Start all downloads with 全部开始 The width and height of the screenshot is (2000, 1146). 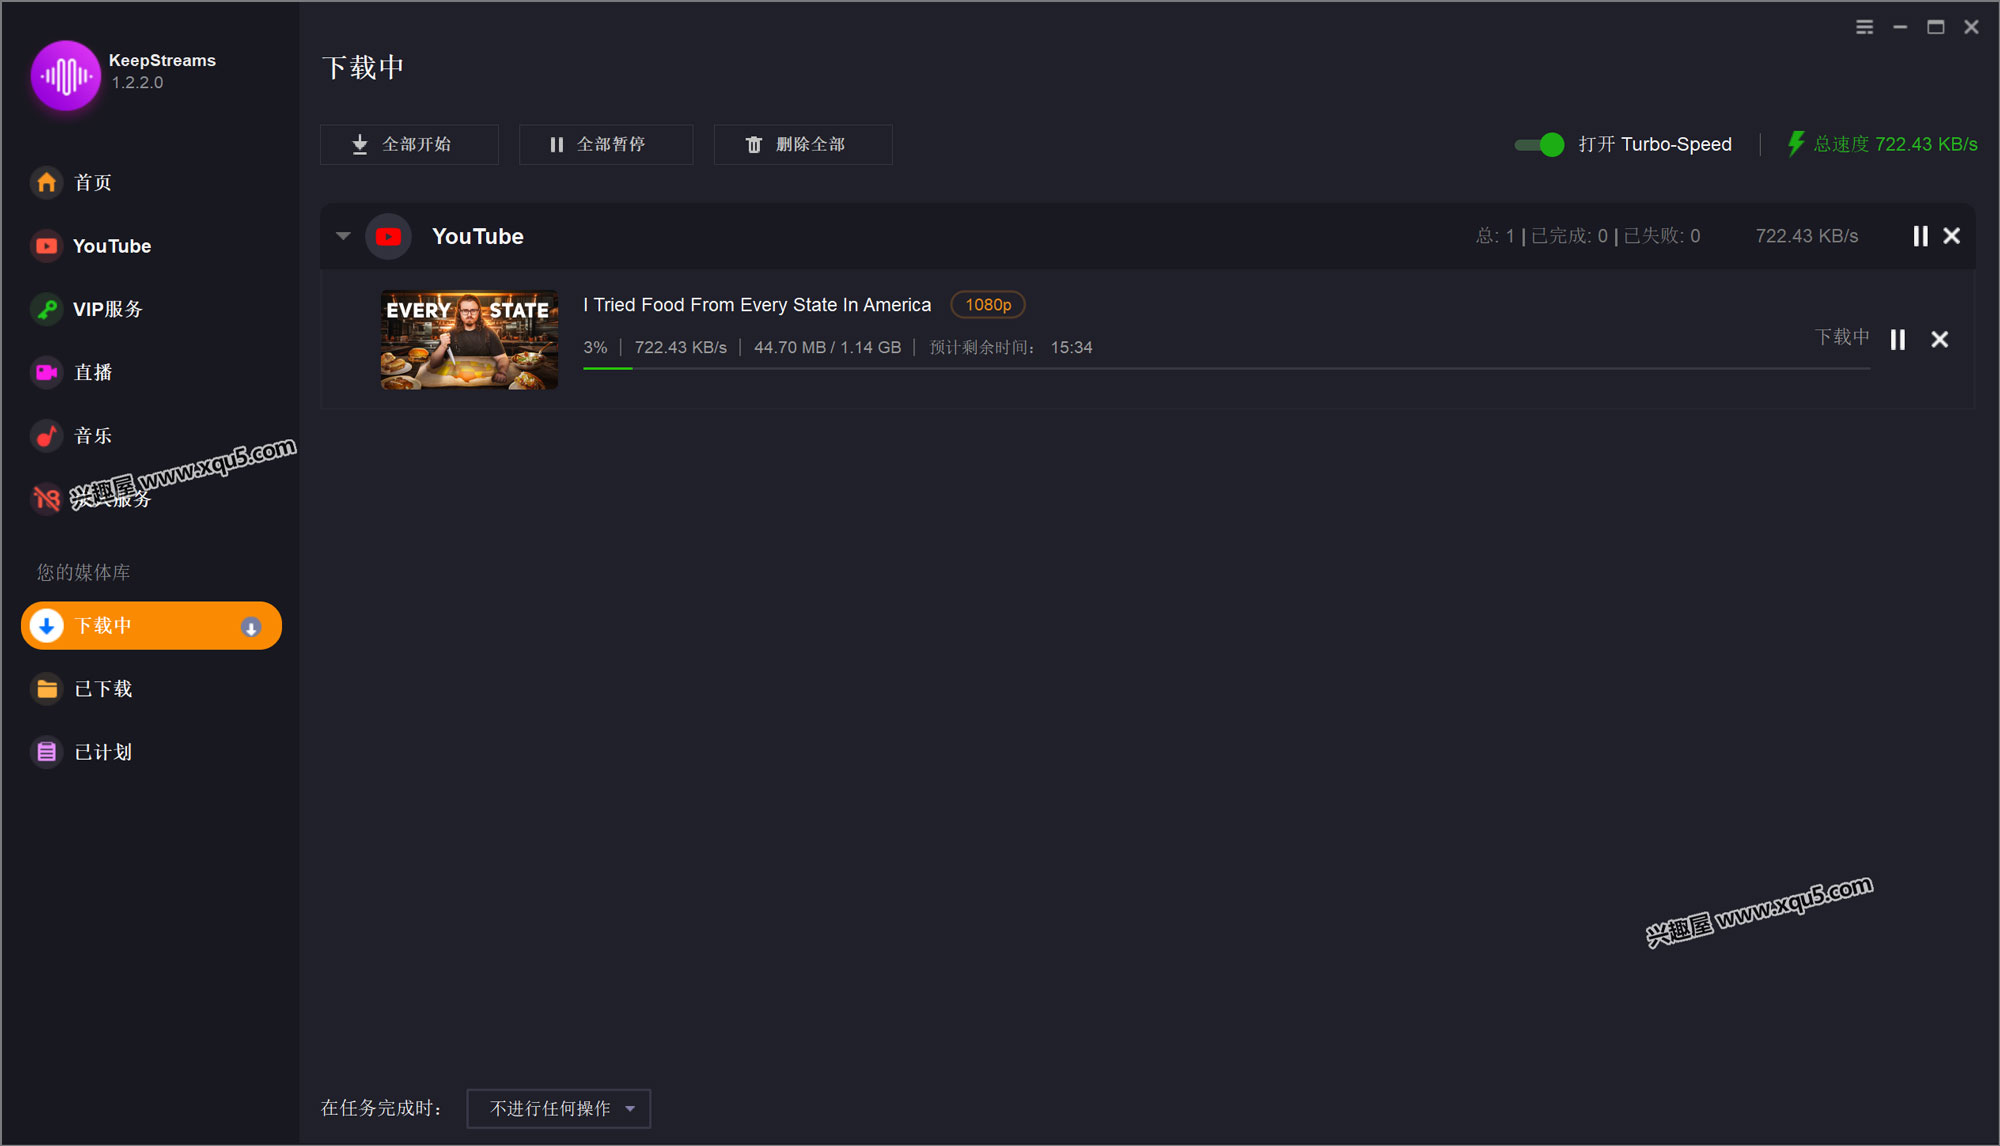pos(409,145)
